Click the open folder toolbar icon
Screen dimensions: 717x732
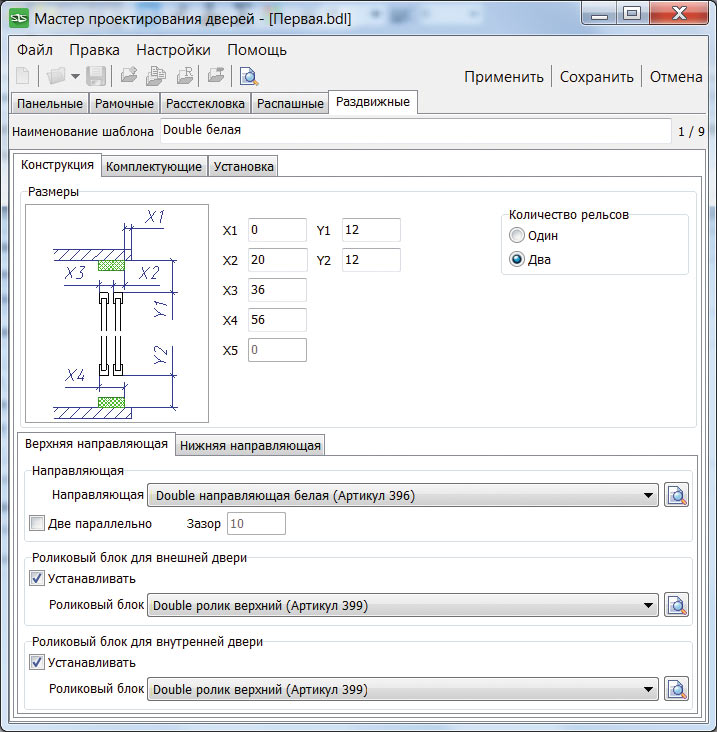coord(56,76)
